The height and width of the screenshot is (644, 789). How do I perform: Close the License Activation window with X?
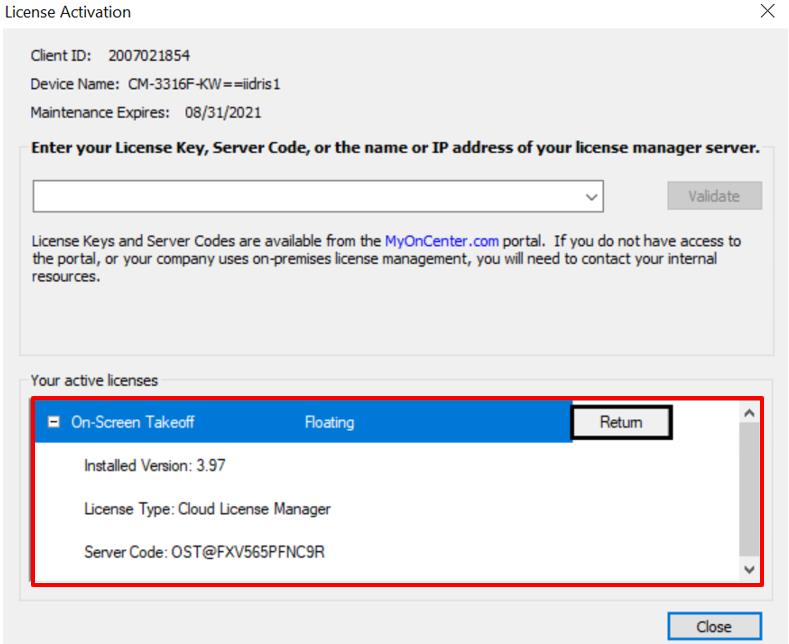click(767, 12)
